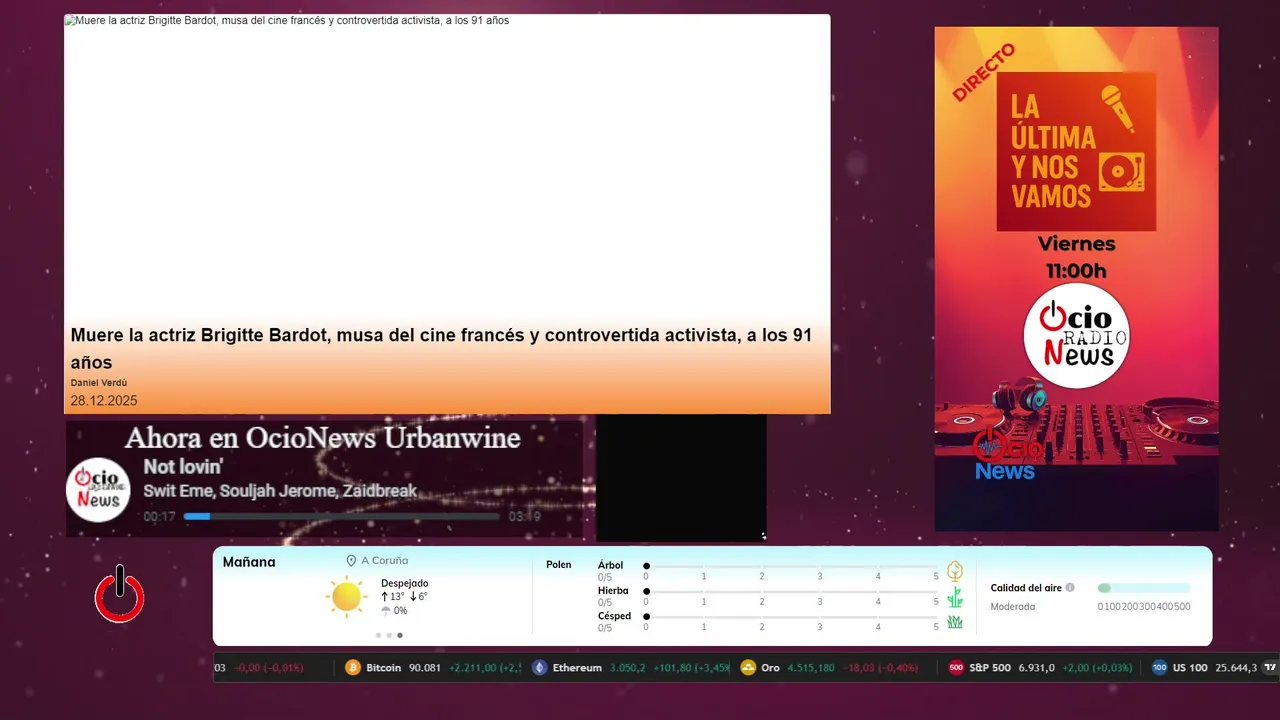Click the black video panel

[x=682, y=478]
